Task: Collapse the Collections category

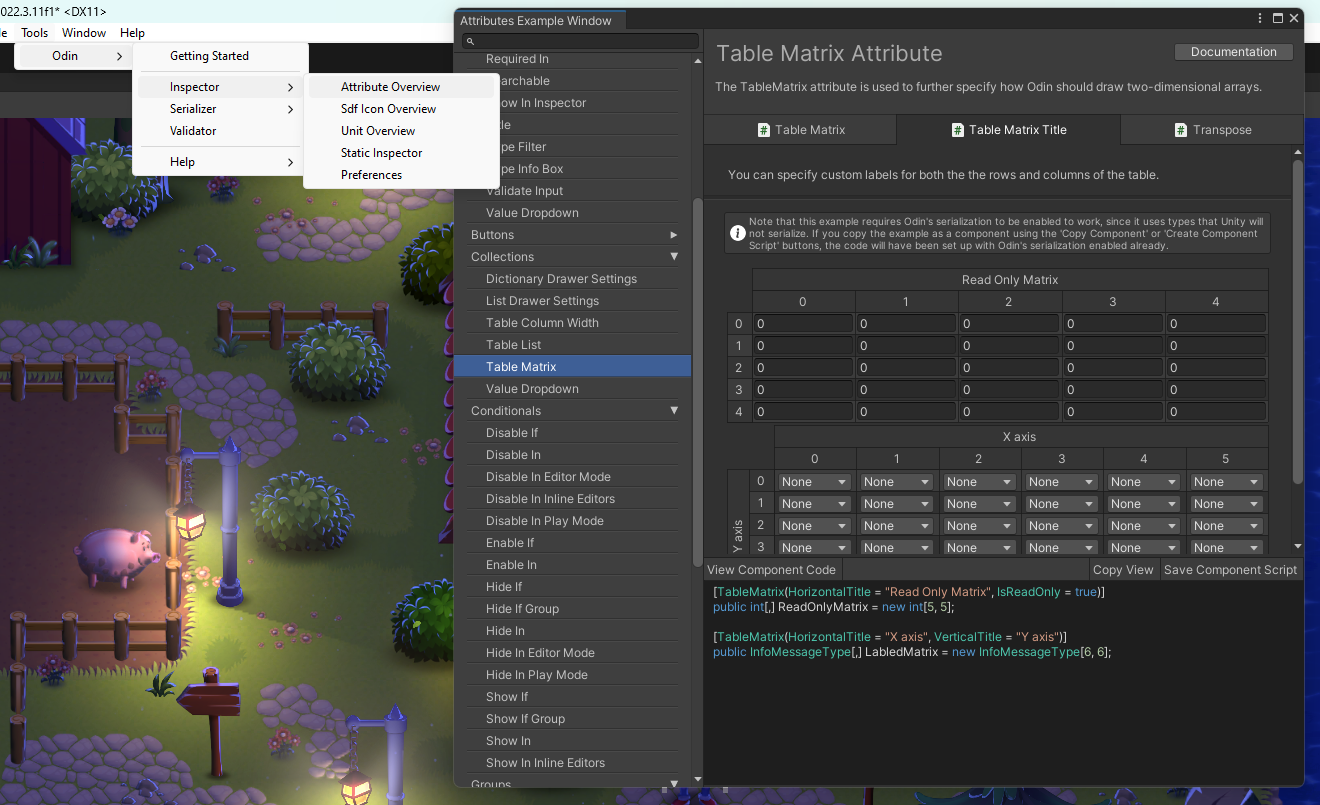Action: [674, 257]
